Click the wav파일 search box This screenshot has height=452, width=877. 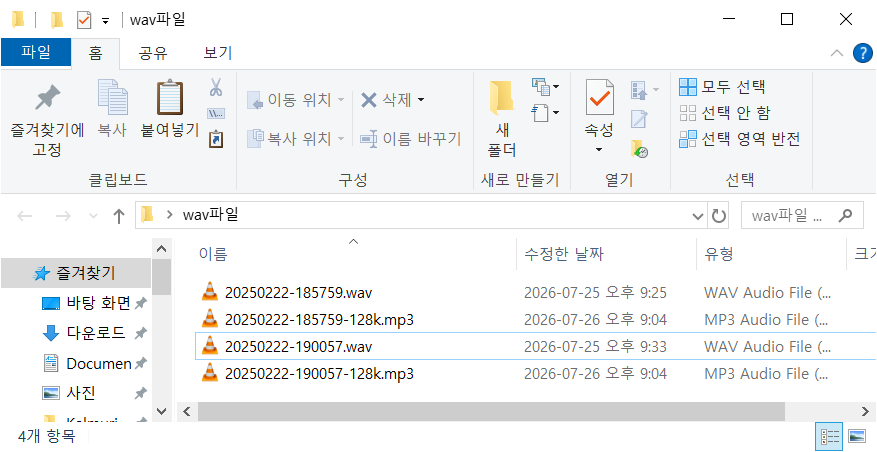802,215
